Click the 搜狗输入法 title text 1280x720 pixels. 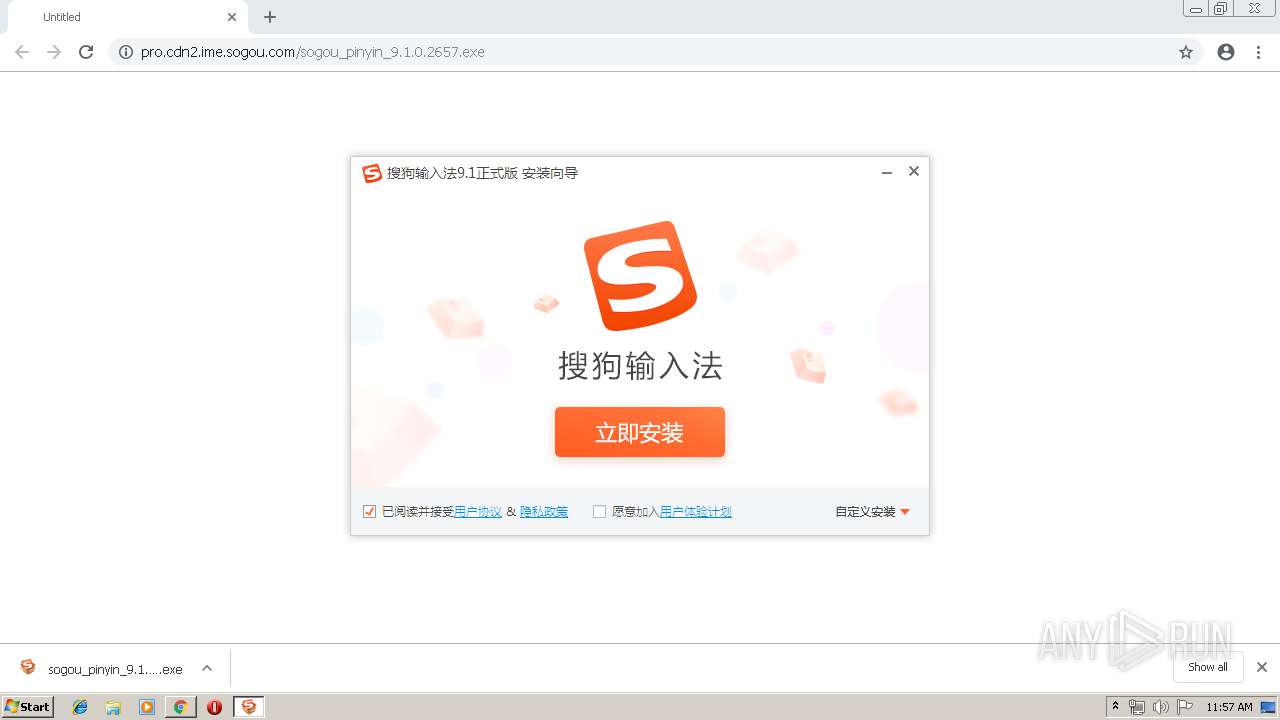(640, 366)
